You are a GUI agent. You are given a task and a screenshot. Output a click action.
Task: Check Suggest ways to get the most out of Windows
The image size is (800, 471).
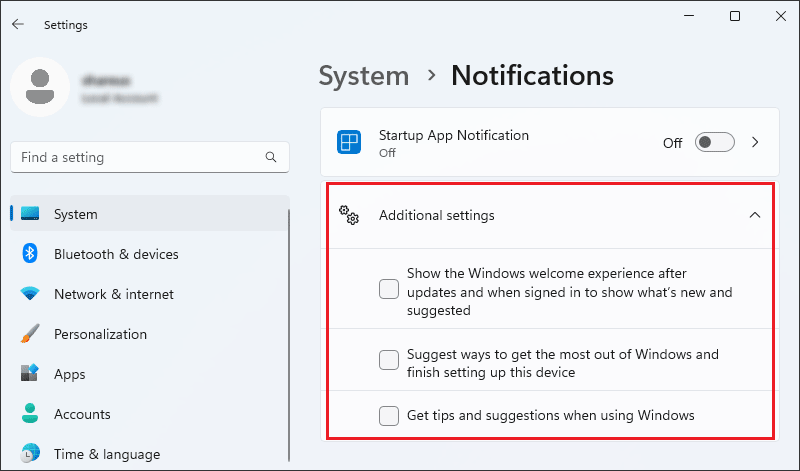click(x=389, y=360)
